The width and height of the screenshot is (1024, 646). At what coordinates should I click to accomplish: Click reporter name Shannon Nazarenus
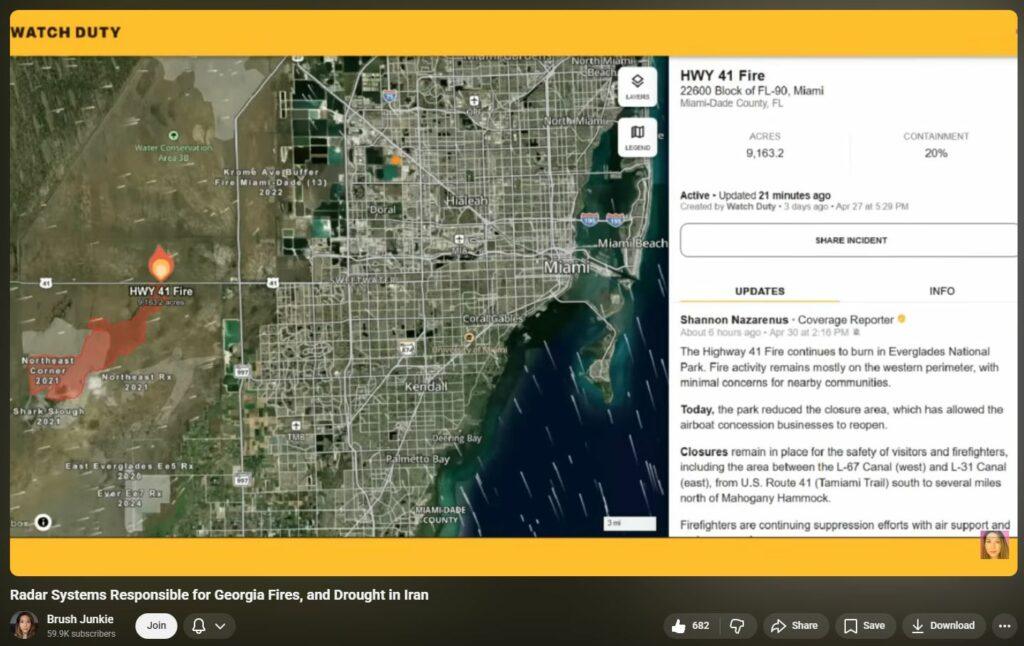tap(734, 319)
